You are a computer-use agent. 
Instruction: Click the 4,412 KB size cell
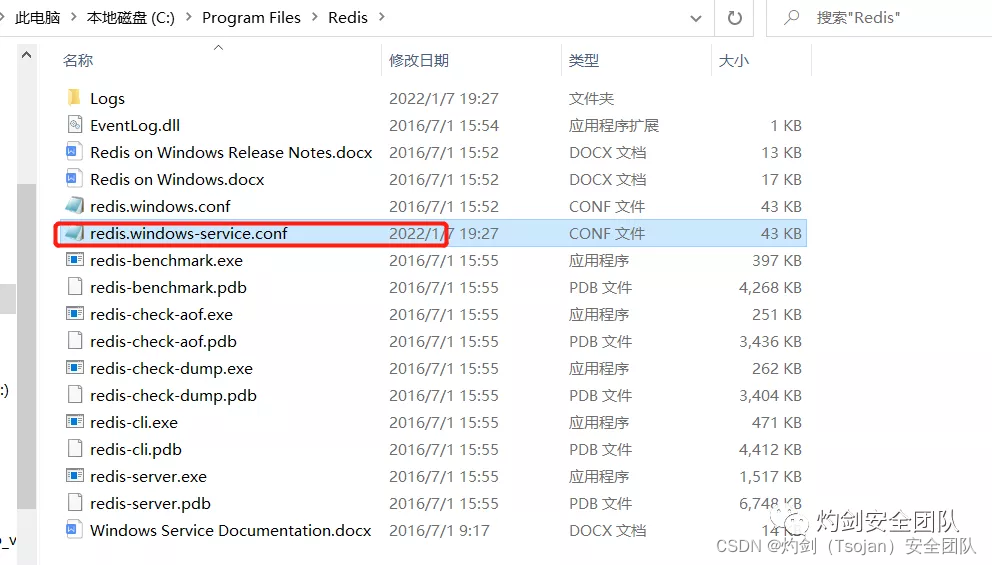770,449
